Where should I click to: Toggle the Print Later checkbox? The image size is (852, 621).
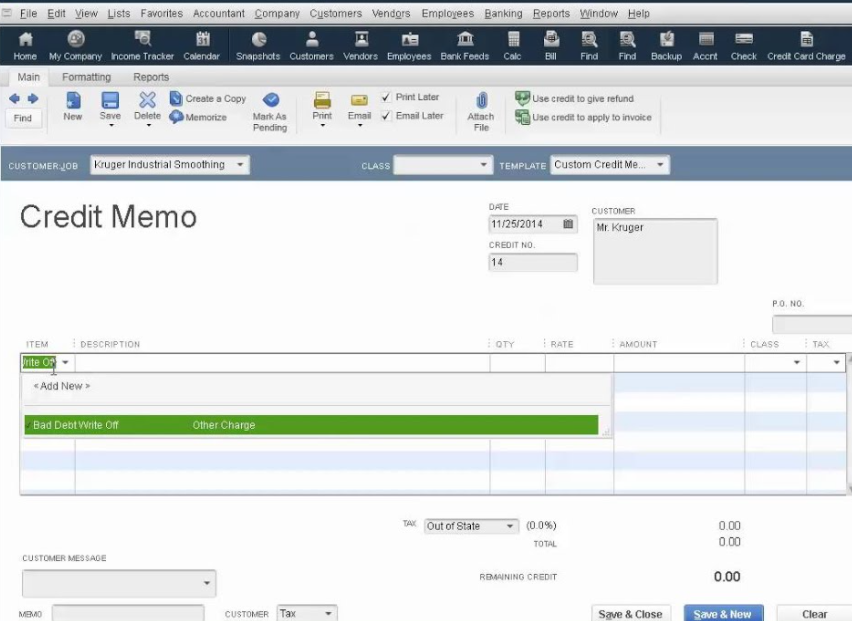[386, 97]
